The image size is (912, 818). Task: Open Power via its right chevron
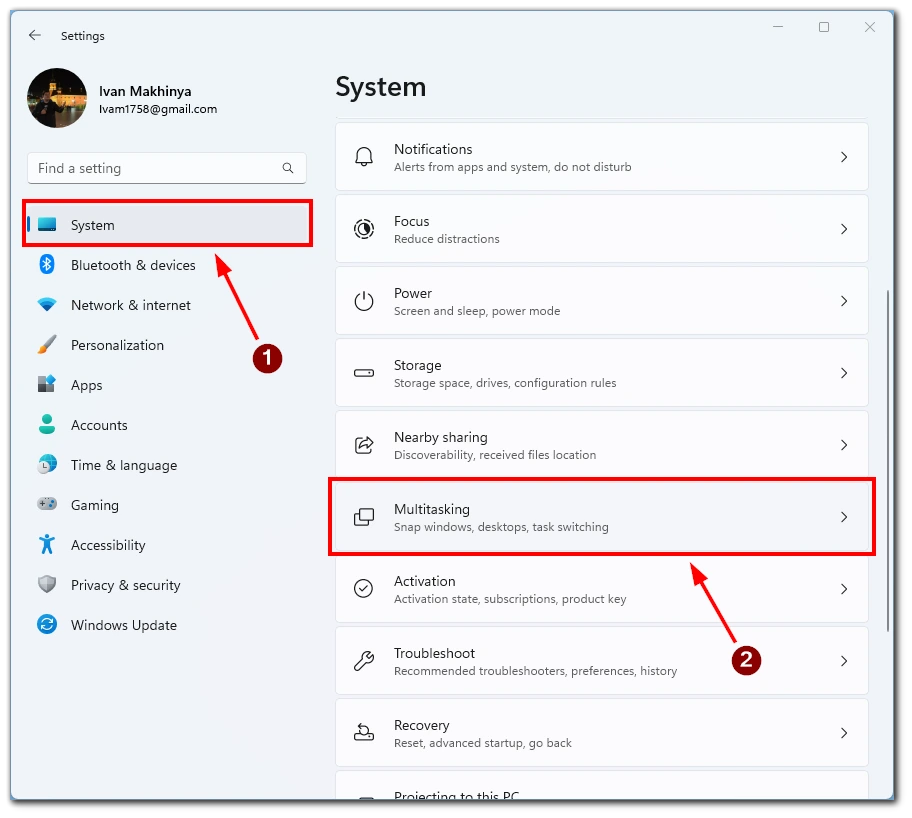[x=844, y=301]
